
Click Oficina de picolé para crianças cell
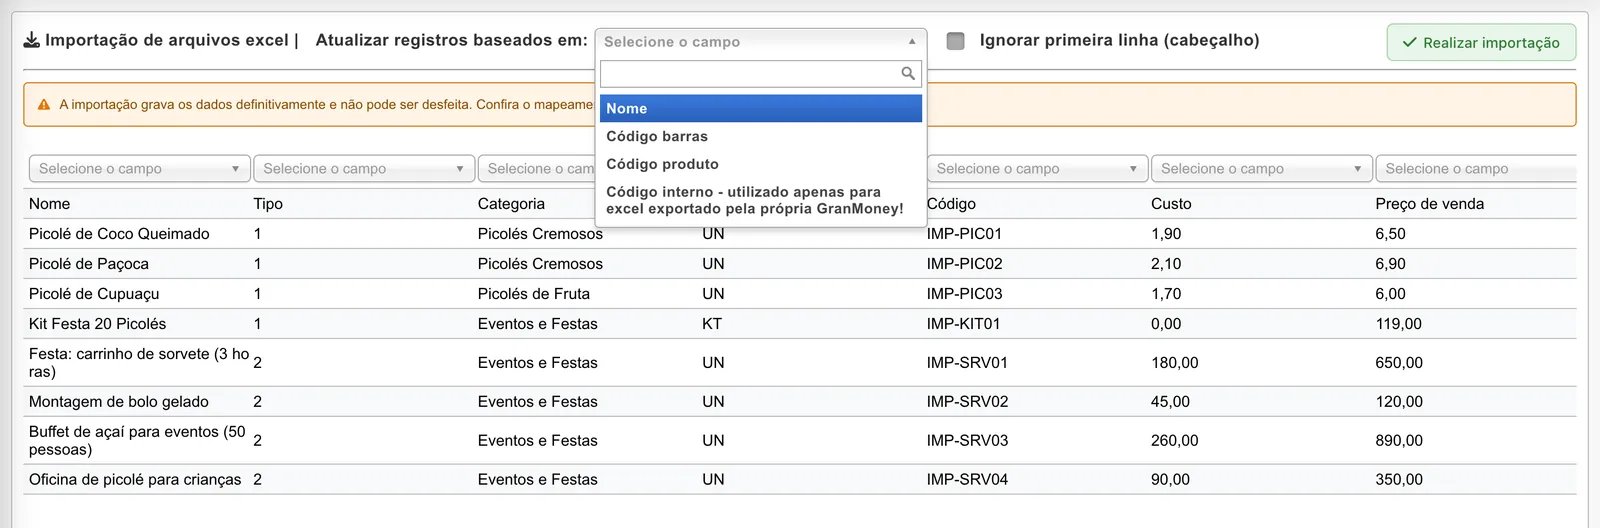[135, 479]
